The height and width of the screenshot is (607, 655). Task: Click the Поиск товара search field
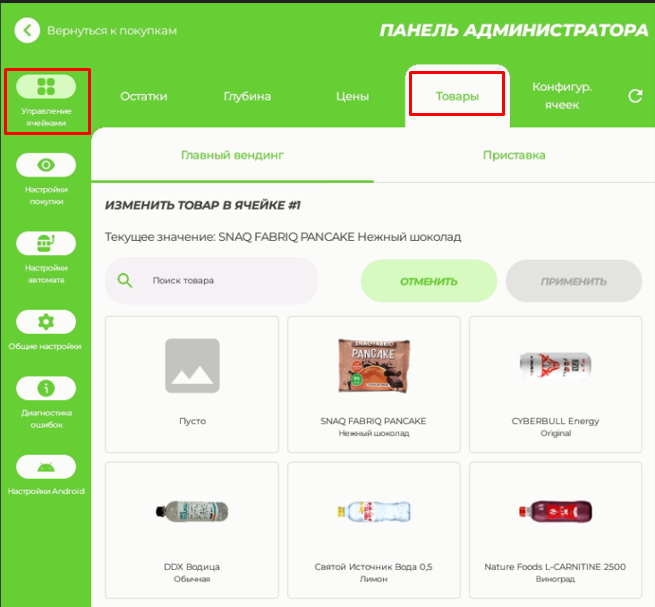[x=225, y=280]
